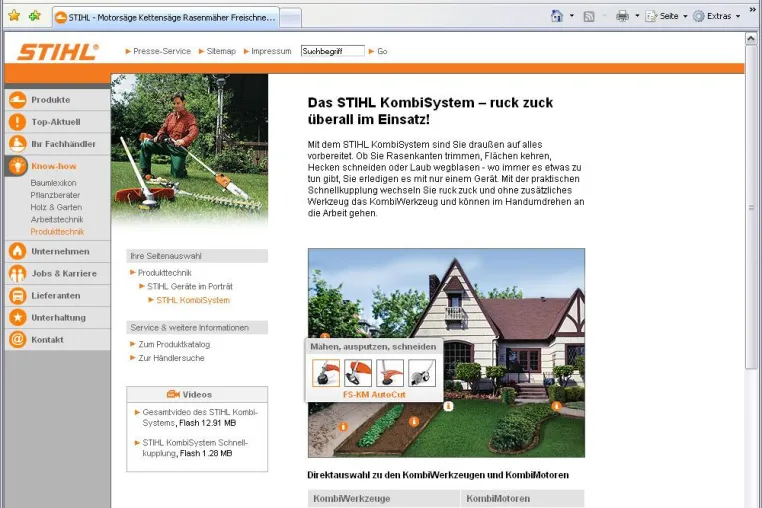Screen dimensions: 762x508
Task: Select the fourth edger tool thumbnail
Action: (422, 373)
